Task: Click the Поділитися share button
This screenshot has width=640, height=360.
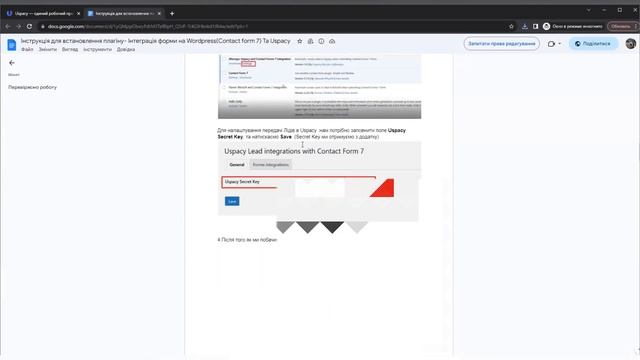Action: [x=593, y=44]
